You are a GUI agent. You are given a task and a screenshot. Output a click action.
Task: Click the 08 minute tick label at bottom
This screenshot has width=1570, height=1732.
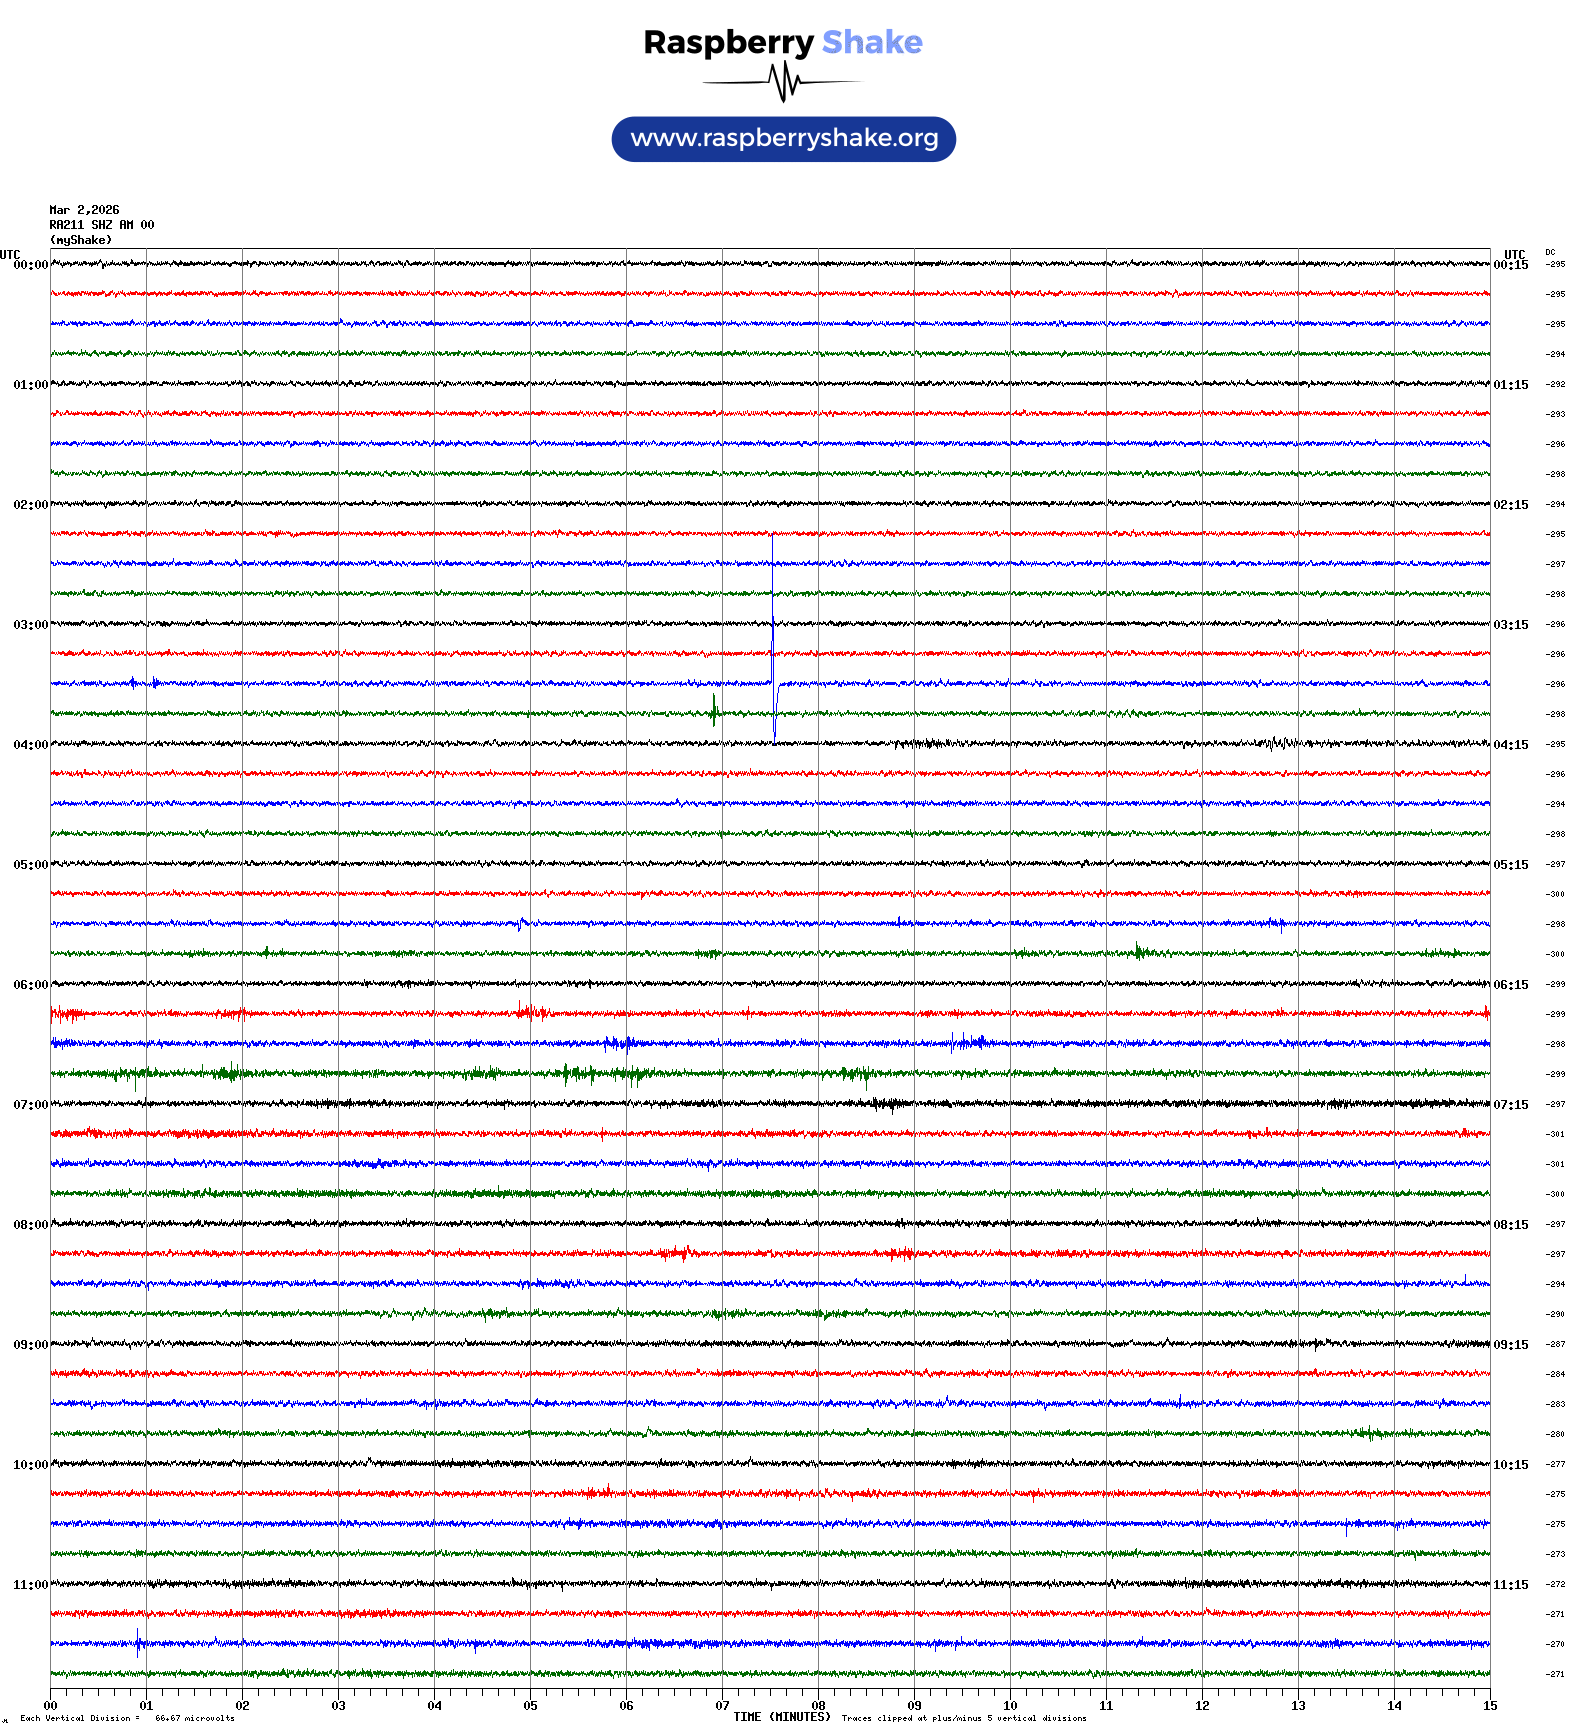coord(818,1706)
